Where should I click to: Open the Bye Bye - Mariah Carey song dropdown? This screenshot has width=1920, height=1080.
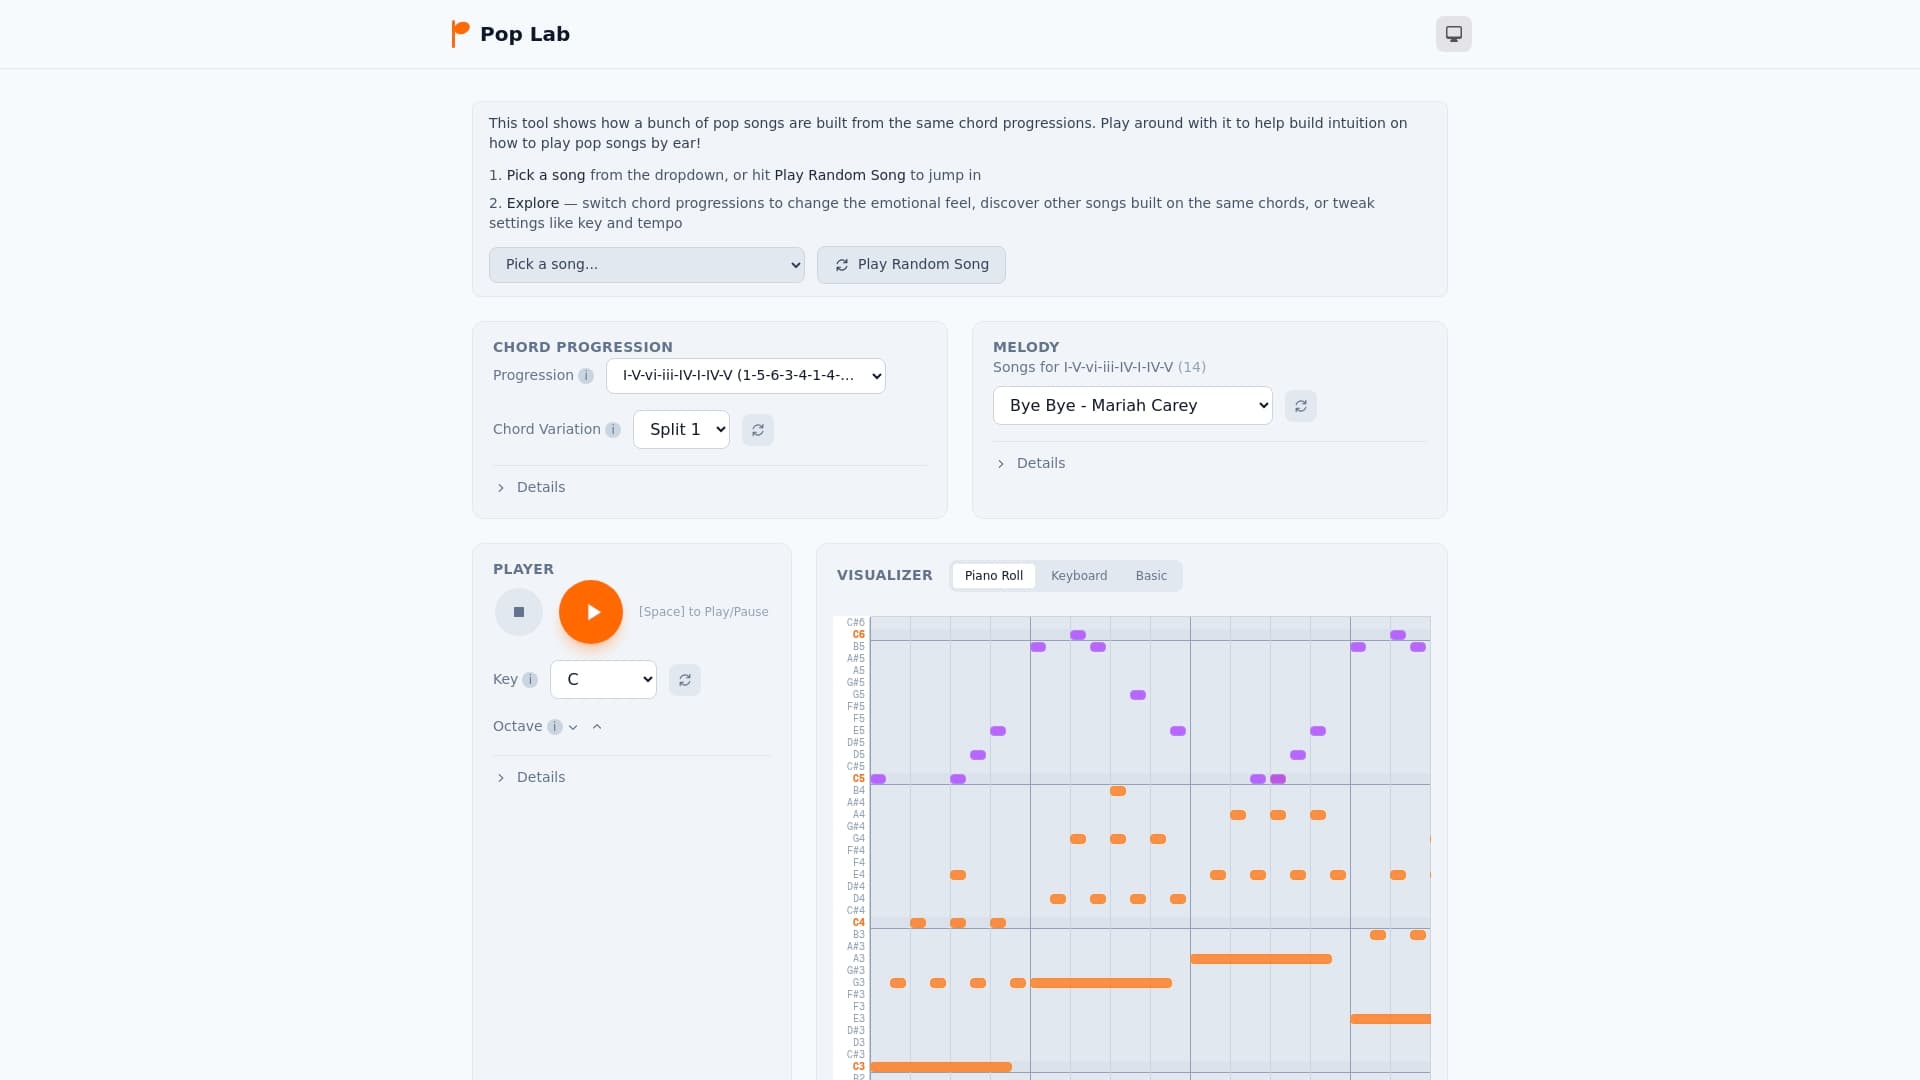1132,405
